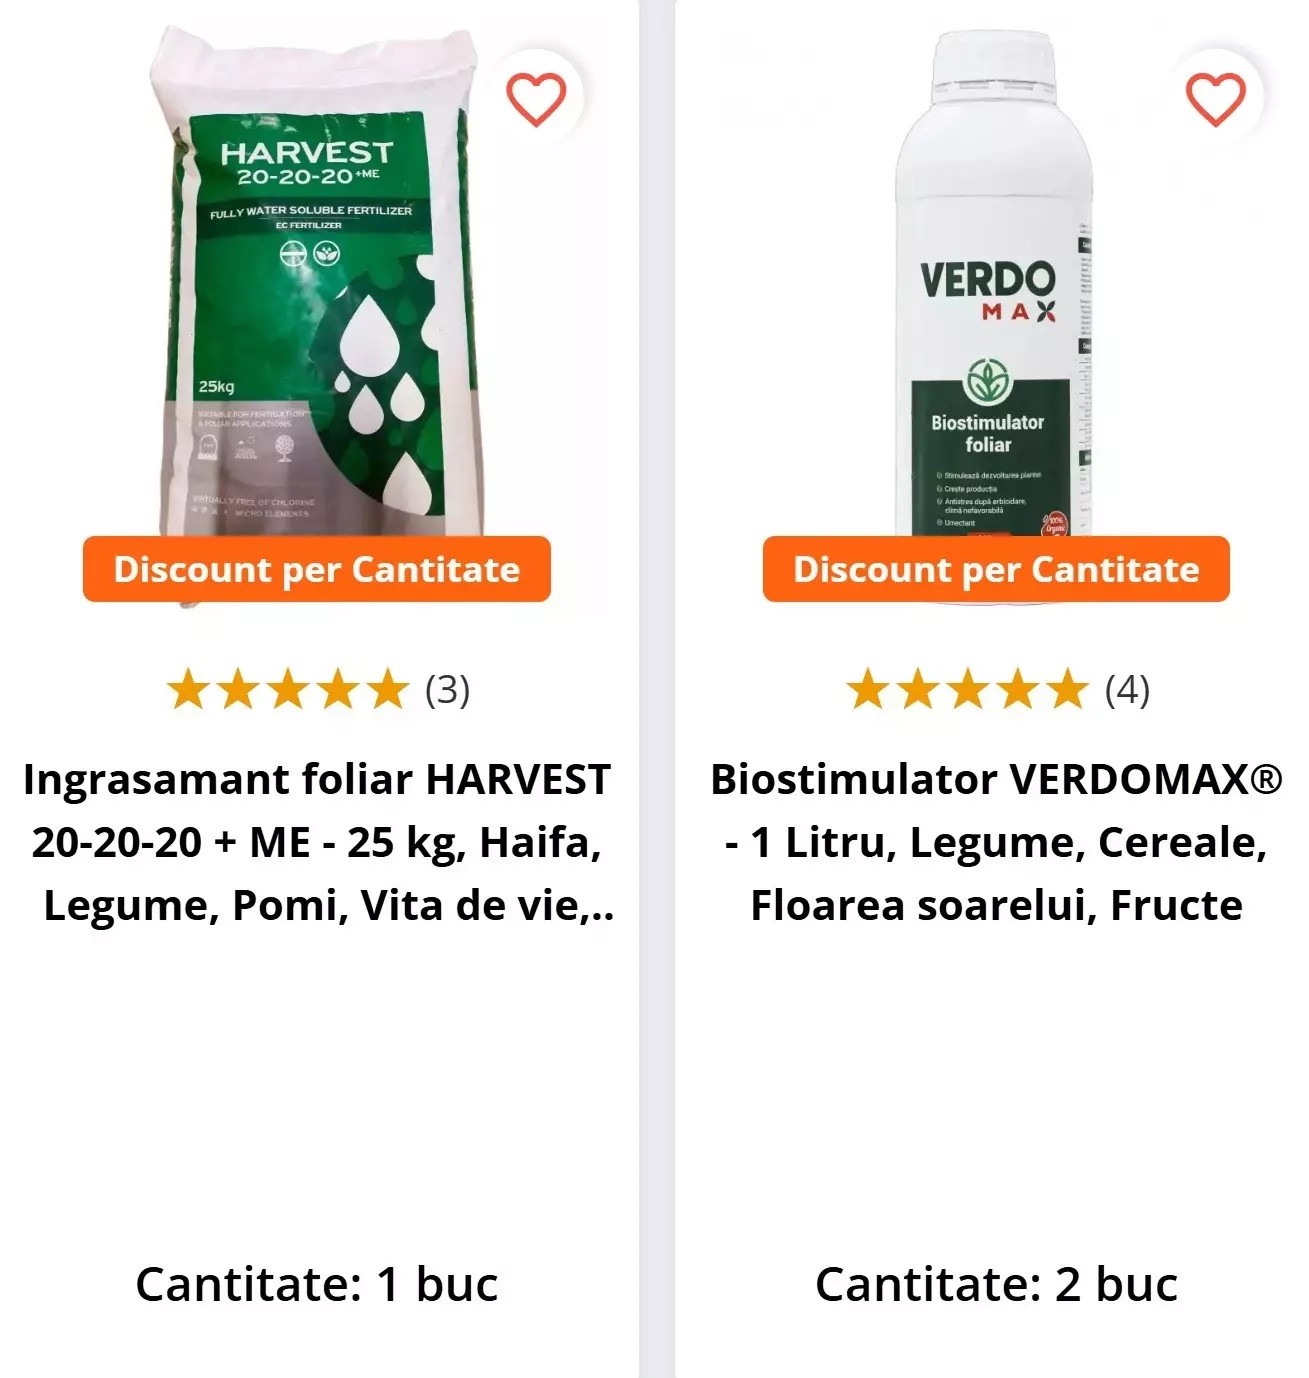Click the Cantitate: 1 buc label
This screenshot has width=1309, height=1378.
(x=317, y=1285)
